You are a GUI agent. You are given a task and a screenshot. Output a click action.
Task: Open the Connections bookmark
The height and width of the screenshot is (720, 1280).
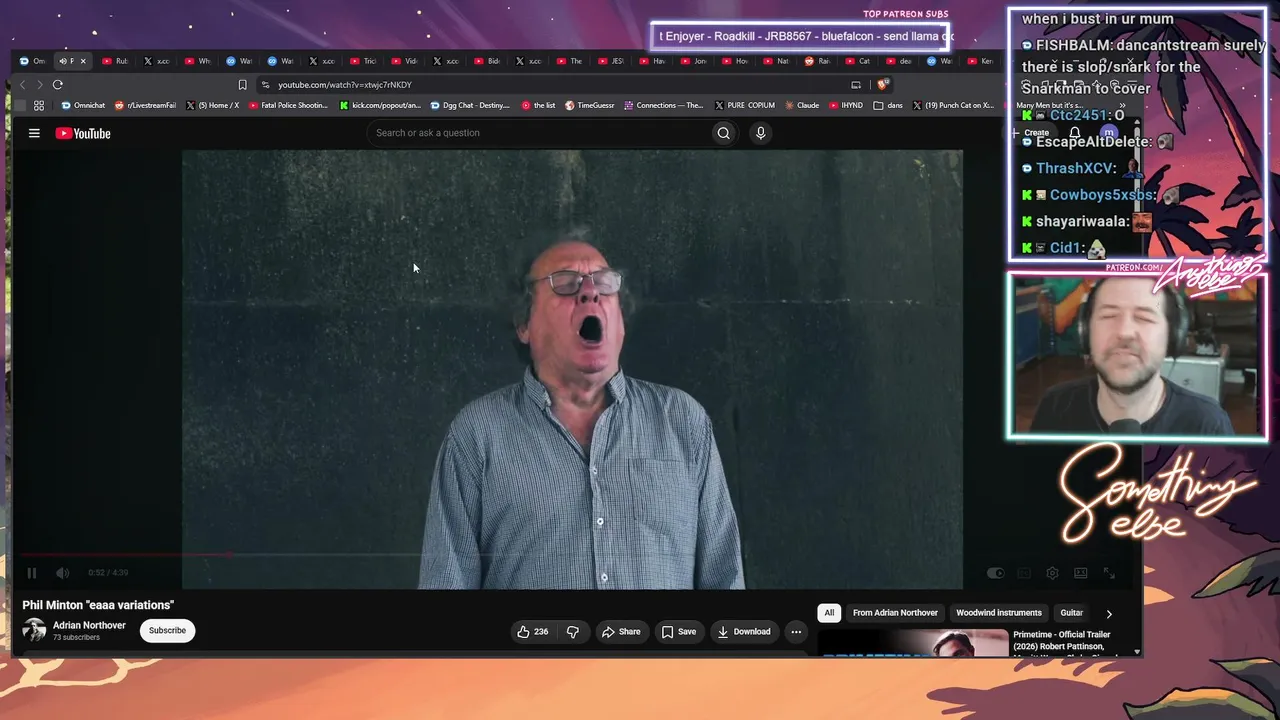[664, 105]
